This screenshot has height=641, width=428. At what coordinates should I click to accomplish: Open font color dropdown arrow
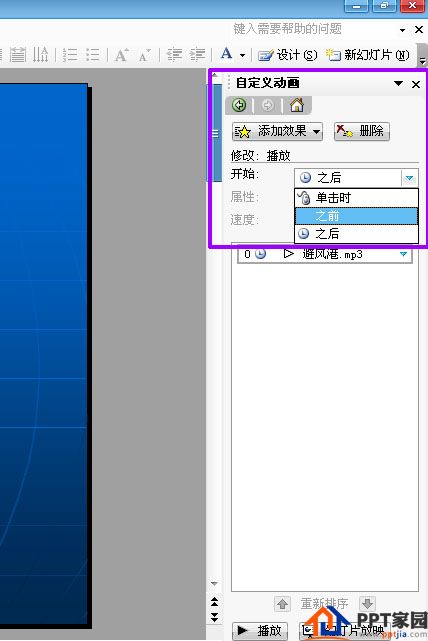242,55
